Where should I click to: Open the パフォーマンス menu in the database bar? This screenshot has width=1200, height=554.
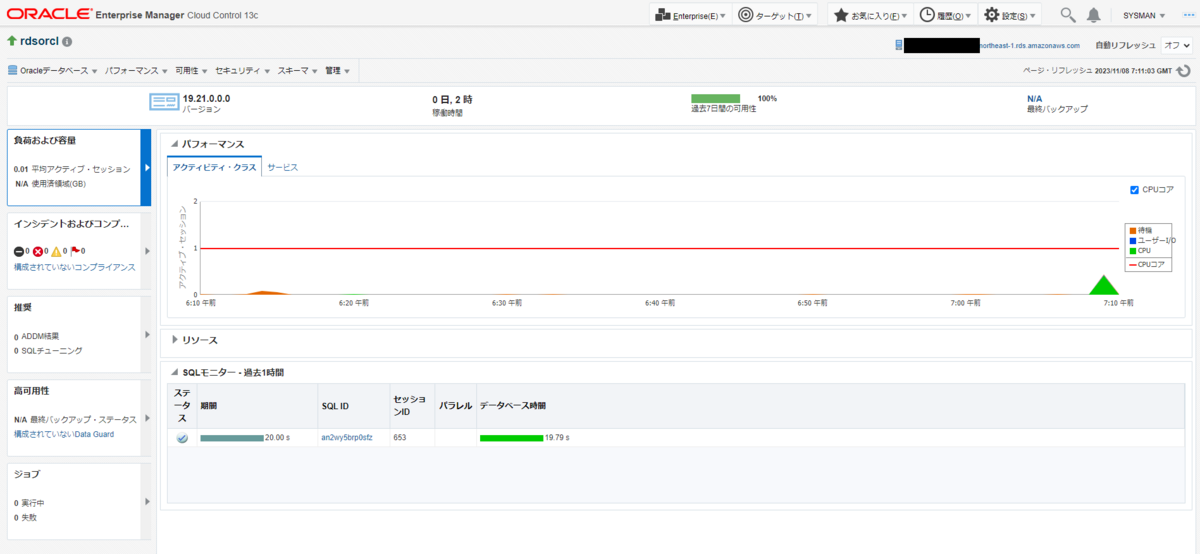click(137, 71)
